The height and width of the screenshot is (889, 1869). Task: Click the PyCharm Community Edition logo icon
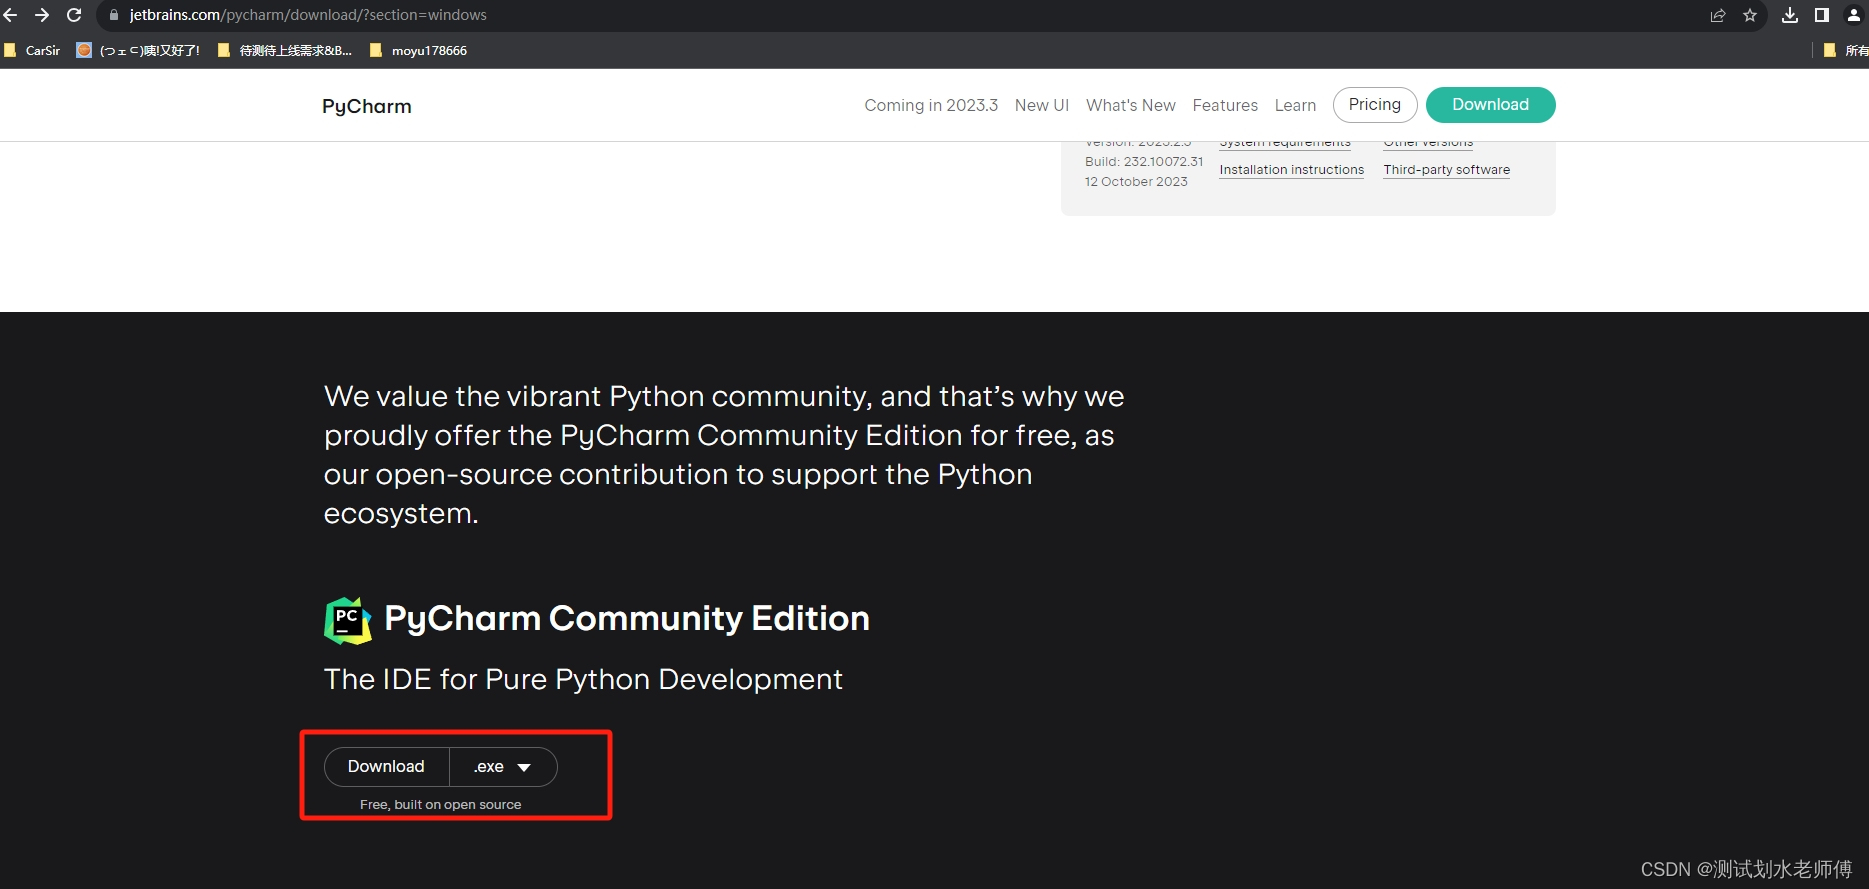pyautogui.click(x=347, y=620)
